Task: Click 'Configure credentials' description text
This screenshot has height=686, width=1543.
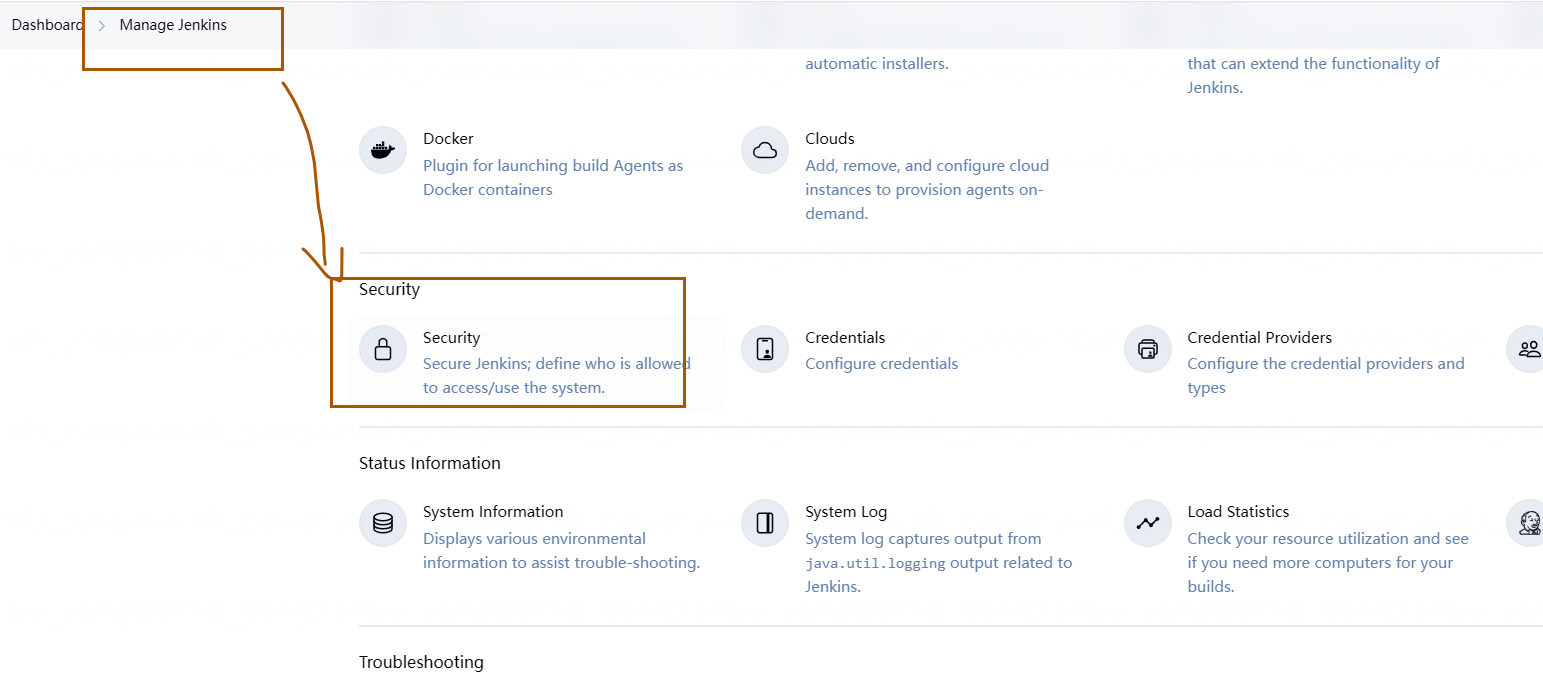Action: pos(881,363)
